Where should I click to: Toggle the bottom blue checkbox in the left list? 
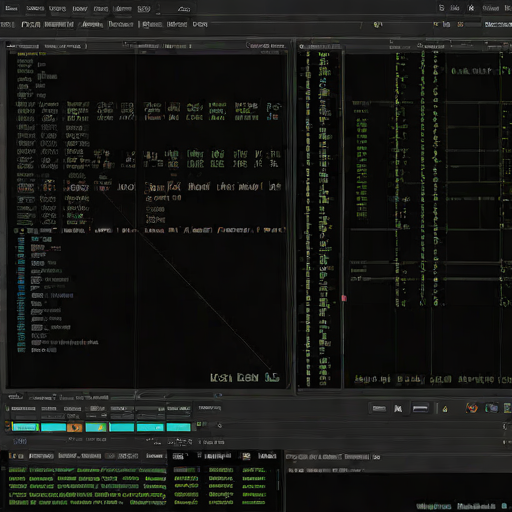tap(21, 350)
